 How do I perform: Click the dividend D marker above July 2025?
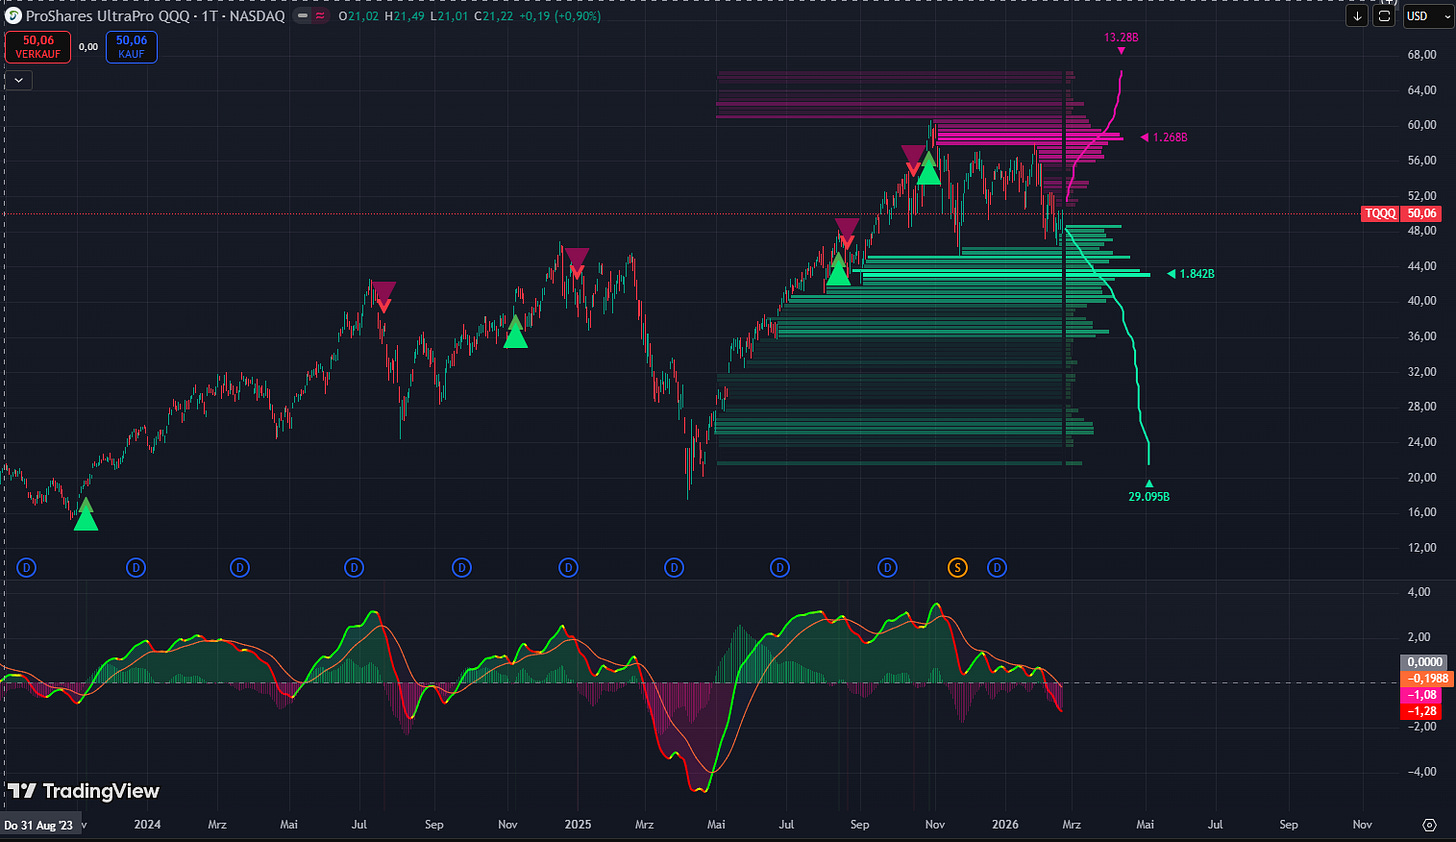tap(780, 568)
